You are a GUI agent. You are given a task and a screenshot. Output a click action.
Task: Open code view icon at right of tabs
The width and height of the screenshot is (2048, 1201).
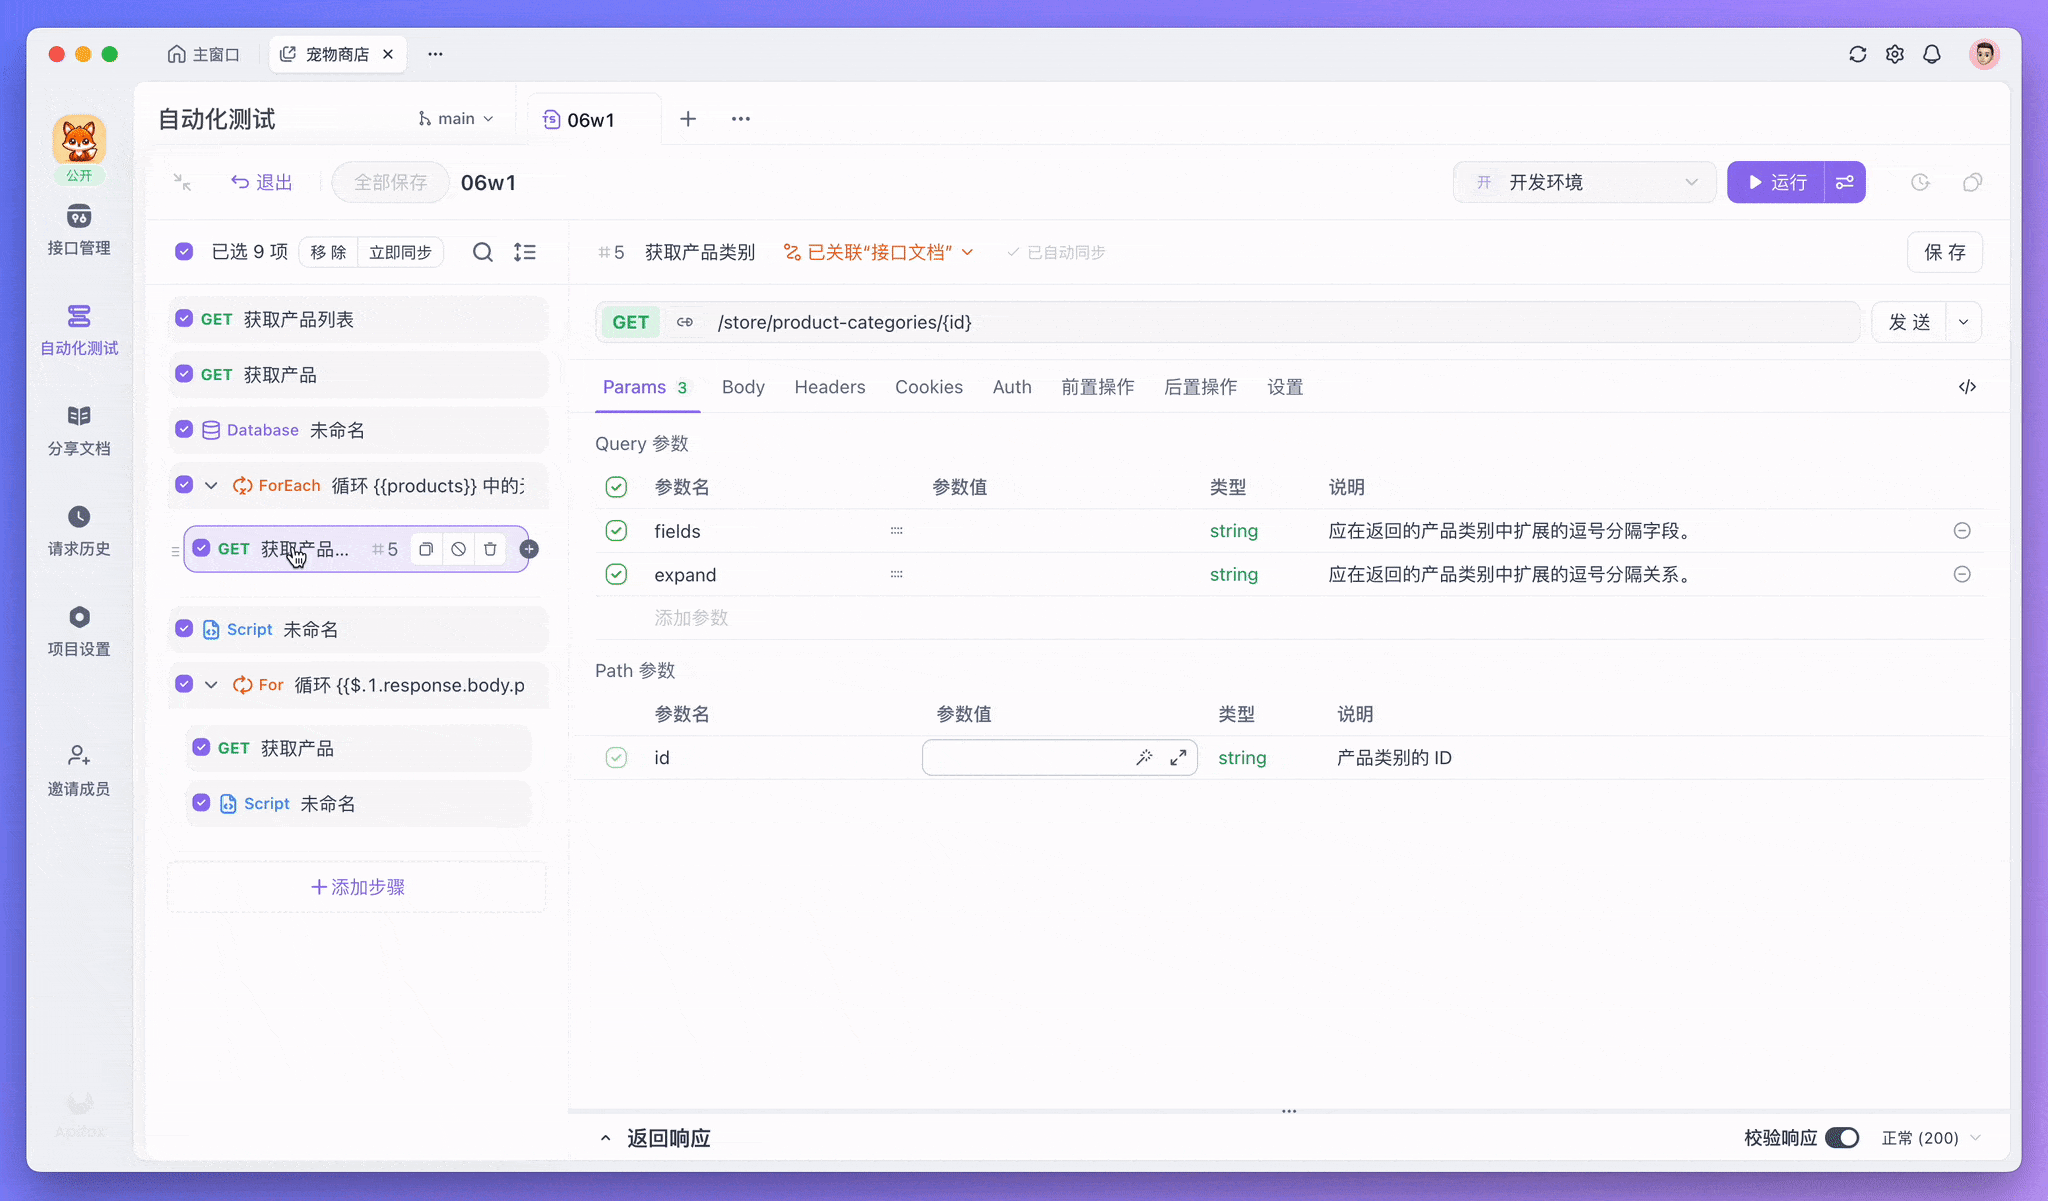pyautogui.click(x=1967, y=387)
